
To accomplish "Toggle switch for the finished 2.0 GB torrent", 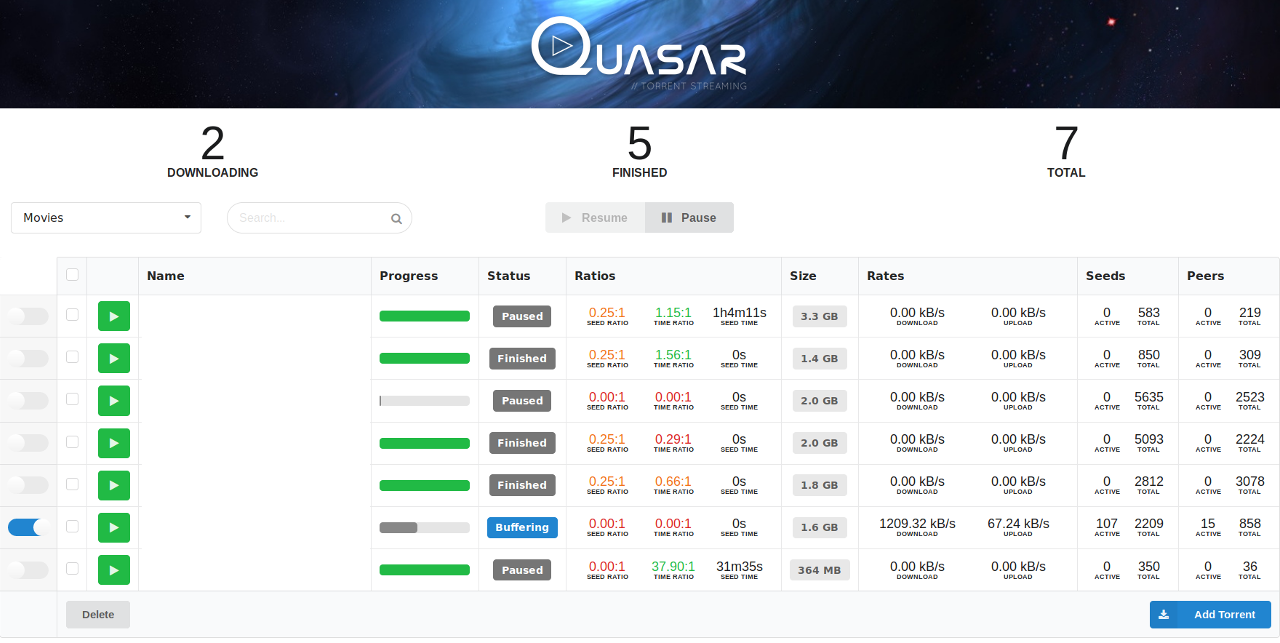I will pyautogui.click(x=28, y=443).
